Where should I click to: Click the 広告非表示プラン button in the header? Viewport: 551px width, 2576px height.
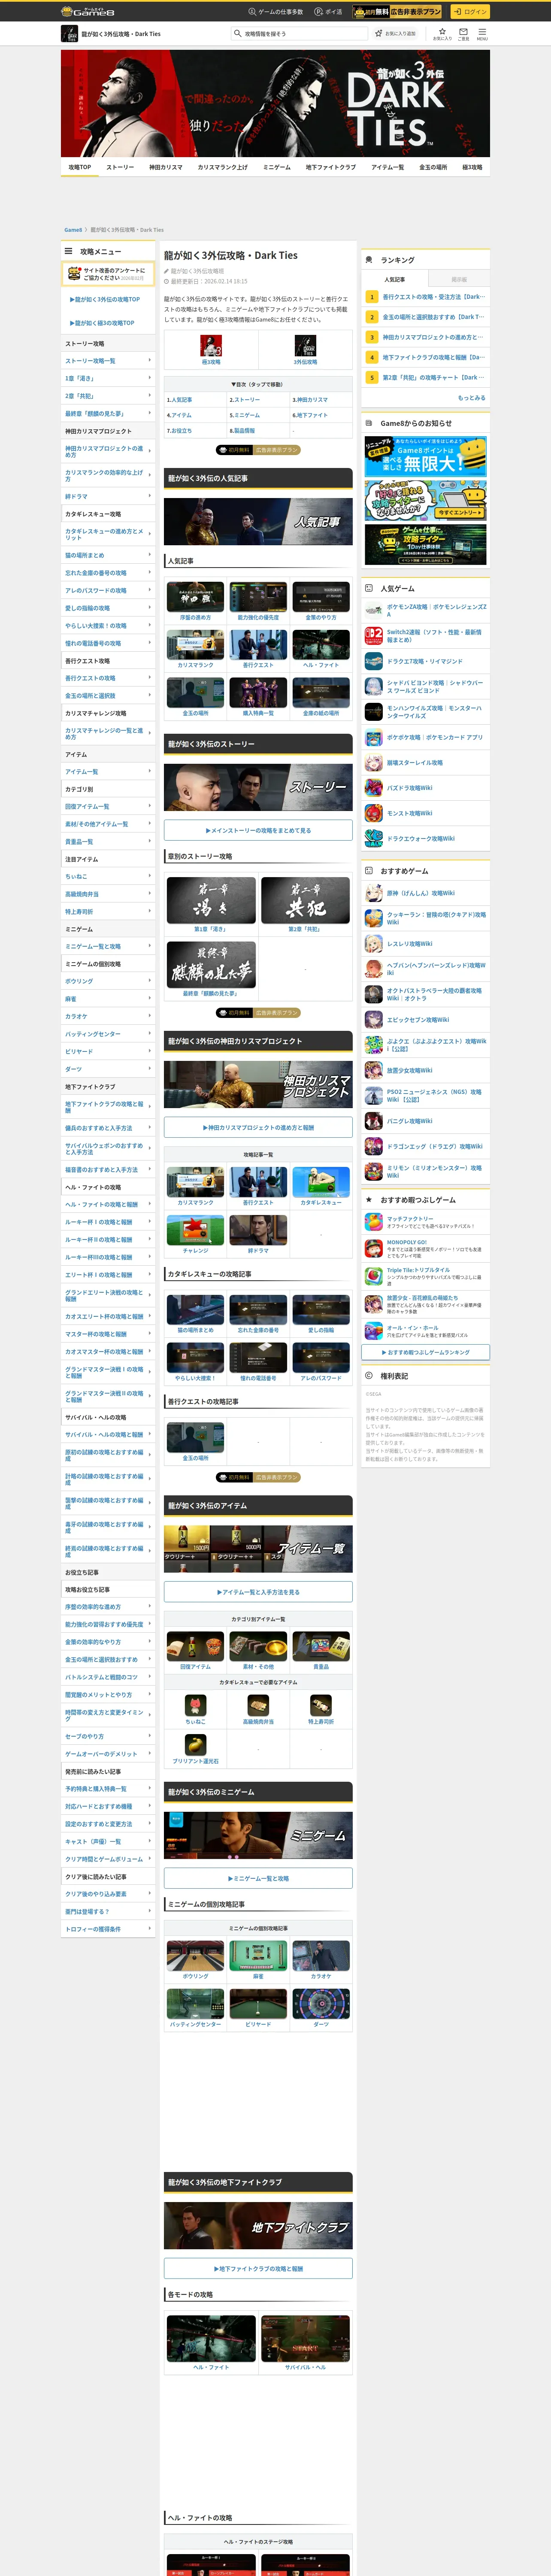[397, 12]
